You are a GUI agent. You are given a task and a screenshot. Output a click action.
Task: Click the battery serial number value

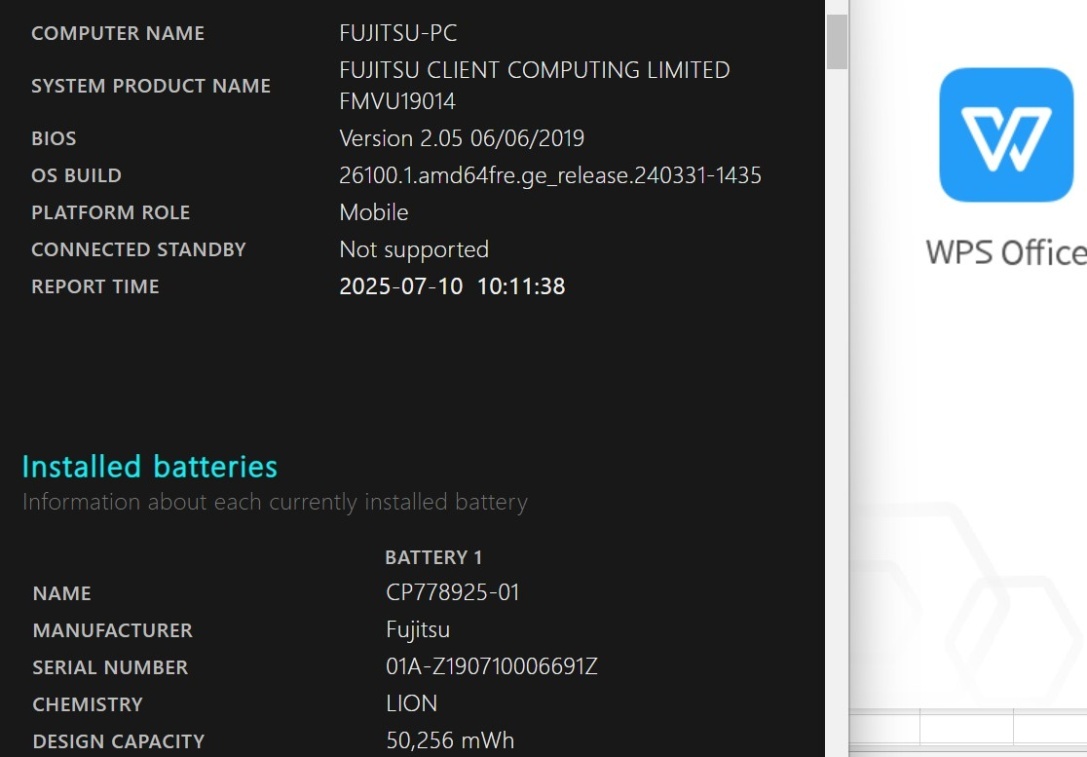coord(491,667)
